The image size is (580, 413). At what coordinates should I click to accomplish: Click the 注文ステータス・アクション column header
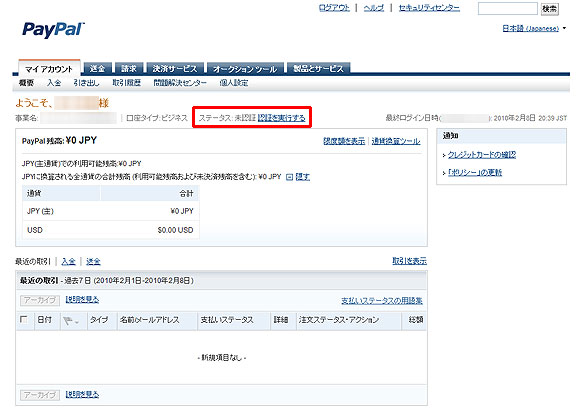point(339,320)
